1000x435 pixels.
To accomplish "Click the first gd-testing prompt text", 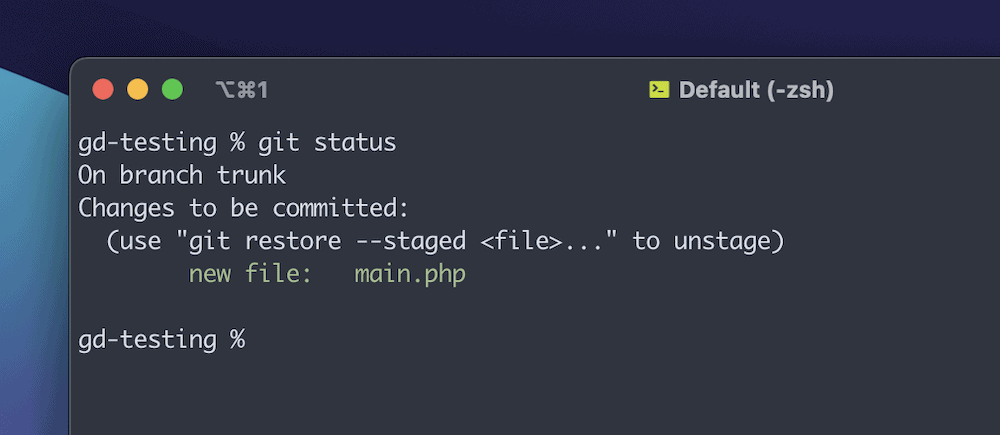I will click(147, 143).
